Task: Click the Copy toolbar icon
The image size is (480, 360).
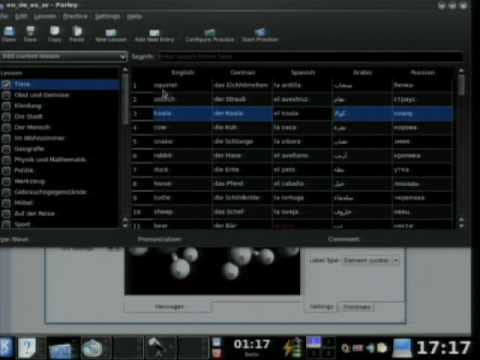Action: (54, 34)
